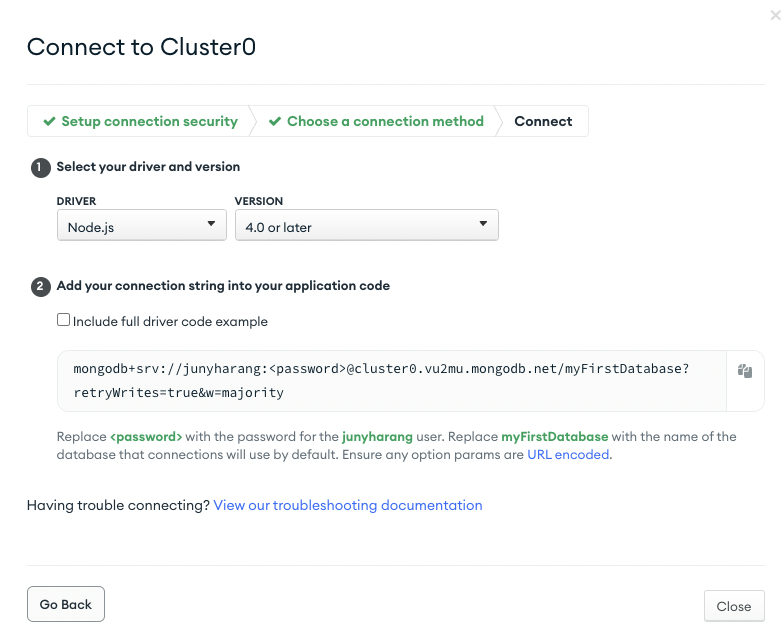Screen dimensions: 784x644
Task: View our troubleshooting documentation link
Action: click(x=348, y=506)
